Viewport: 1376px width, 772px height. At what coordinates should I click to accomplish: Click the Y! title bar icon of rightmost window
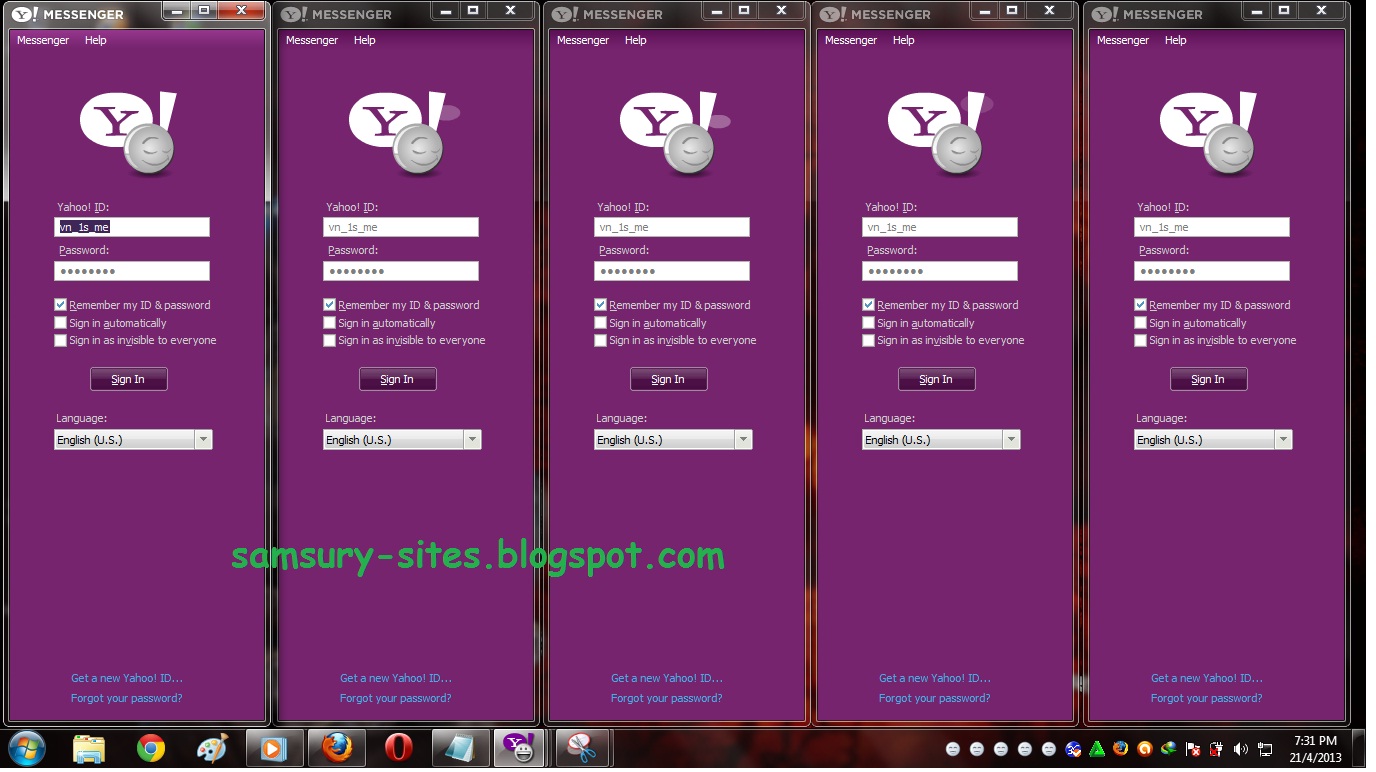[1105, 14]
